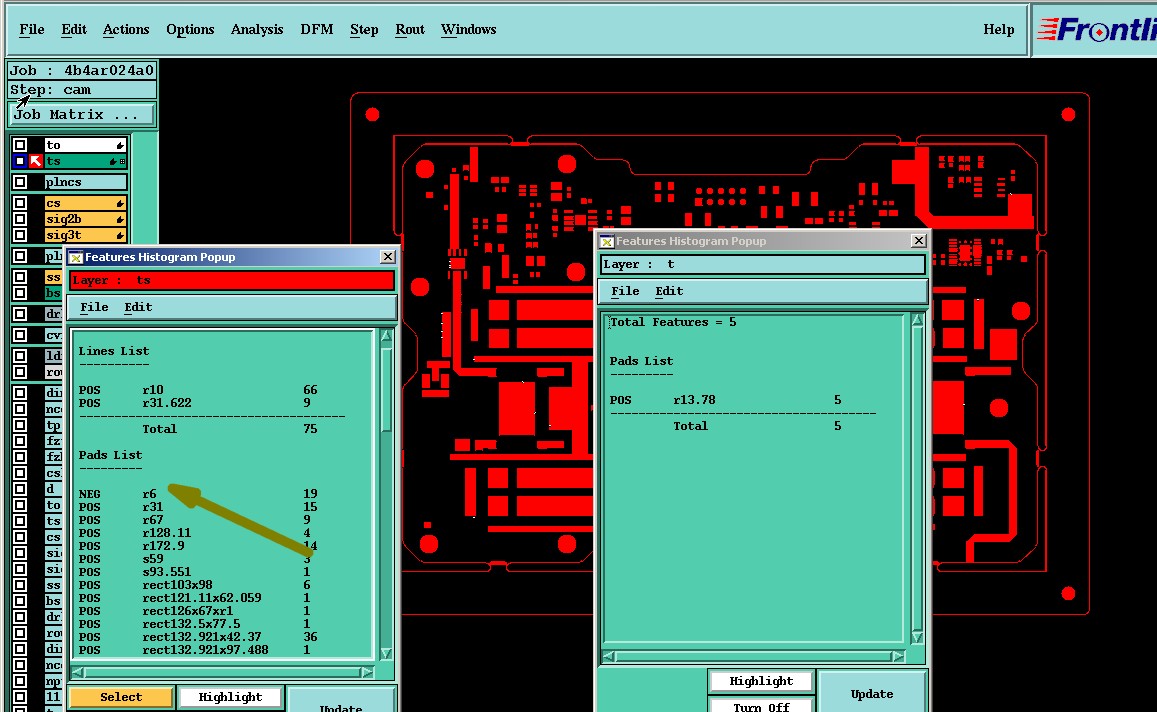This screenshot has height=712, width=1157.
Task: Select the r10 line entry
Action: [198, 390]
